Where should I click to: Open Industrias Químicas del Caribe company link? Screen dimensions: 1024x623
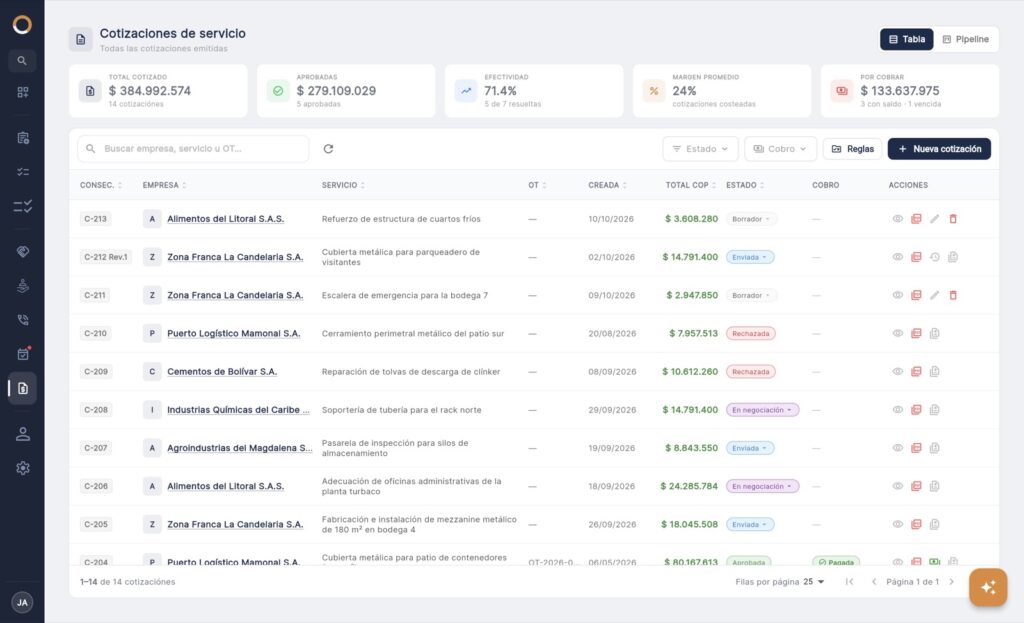pyautogui.click(x=238, y=410)
